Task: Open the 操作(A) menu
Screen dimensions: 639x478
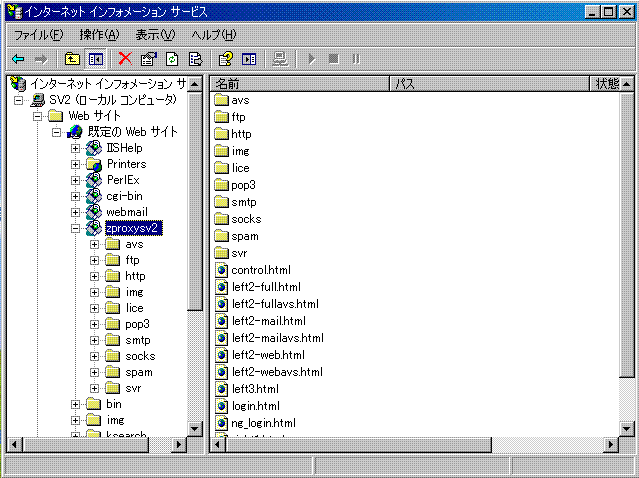Action: tap(99, 35)
